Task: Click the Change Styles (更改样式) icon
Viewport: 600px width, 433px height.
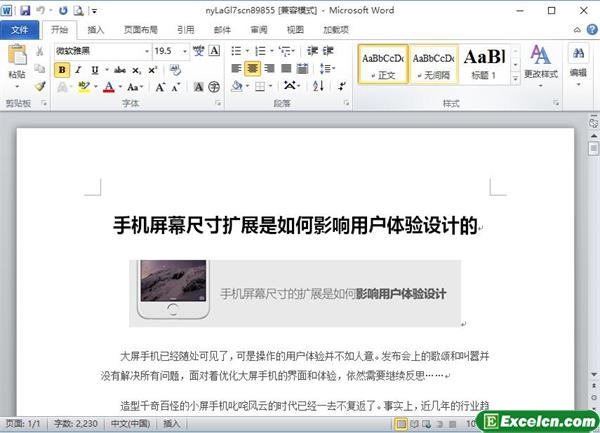Action: [540, 60]
